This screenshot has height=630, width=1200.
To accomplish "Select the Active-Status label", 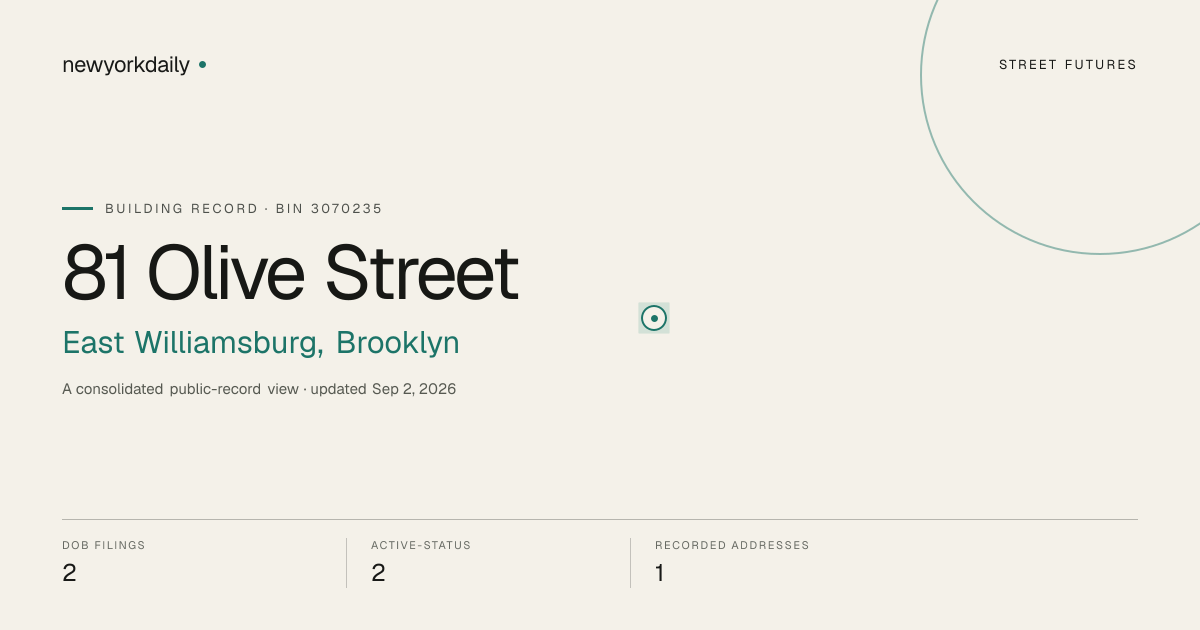I will coord(421,545).
